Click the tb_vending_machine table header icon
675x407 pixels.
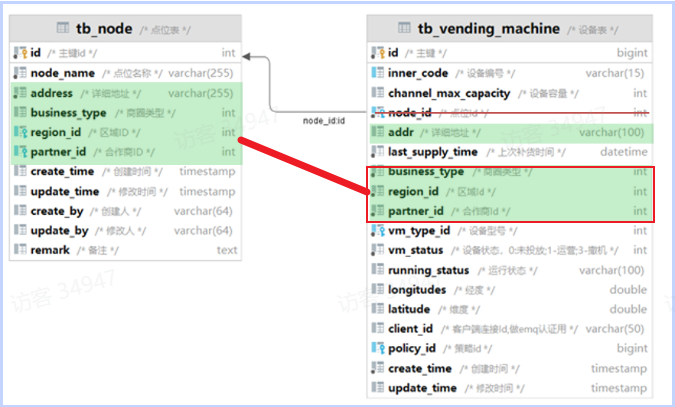404,28
